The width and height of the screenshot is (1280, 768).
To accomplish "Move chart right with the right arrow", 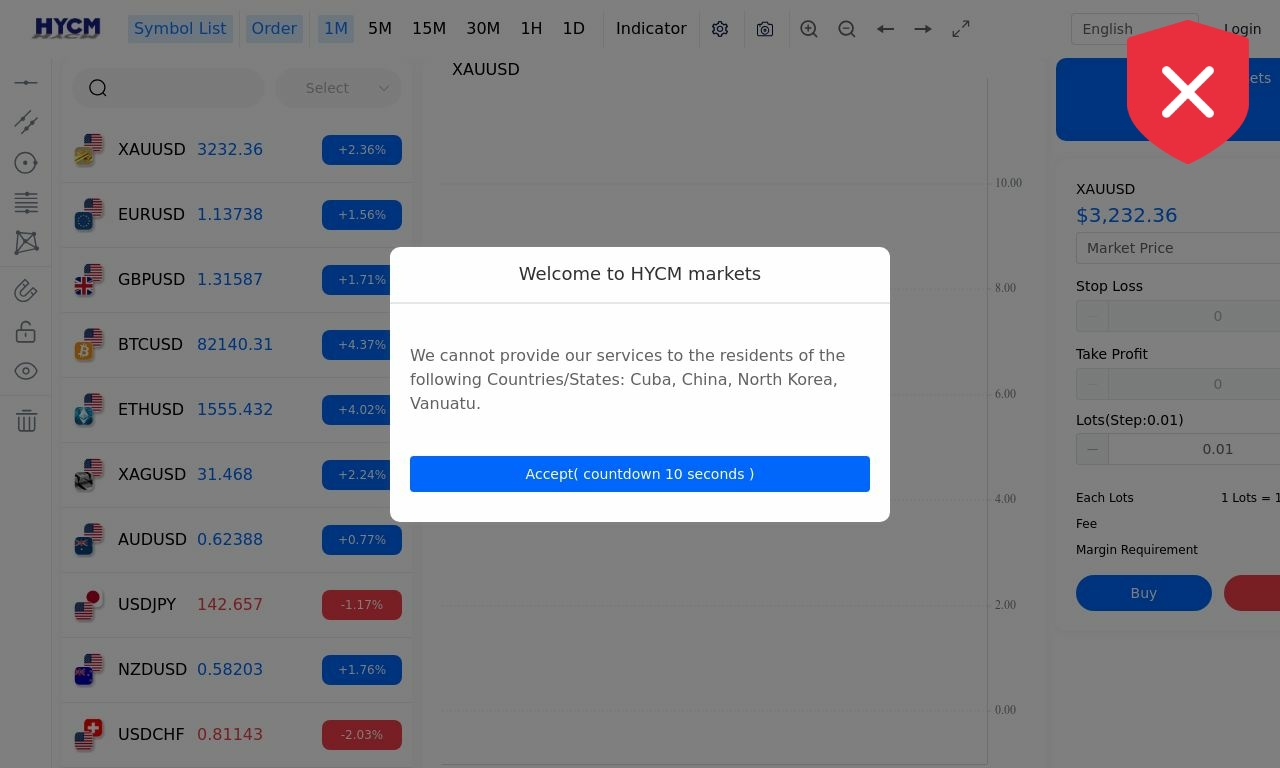I will [923, 29].
